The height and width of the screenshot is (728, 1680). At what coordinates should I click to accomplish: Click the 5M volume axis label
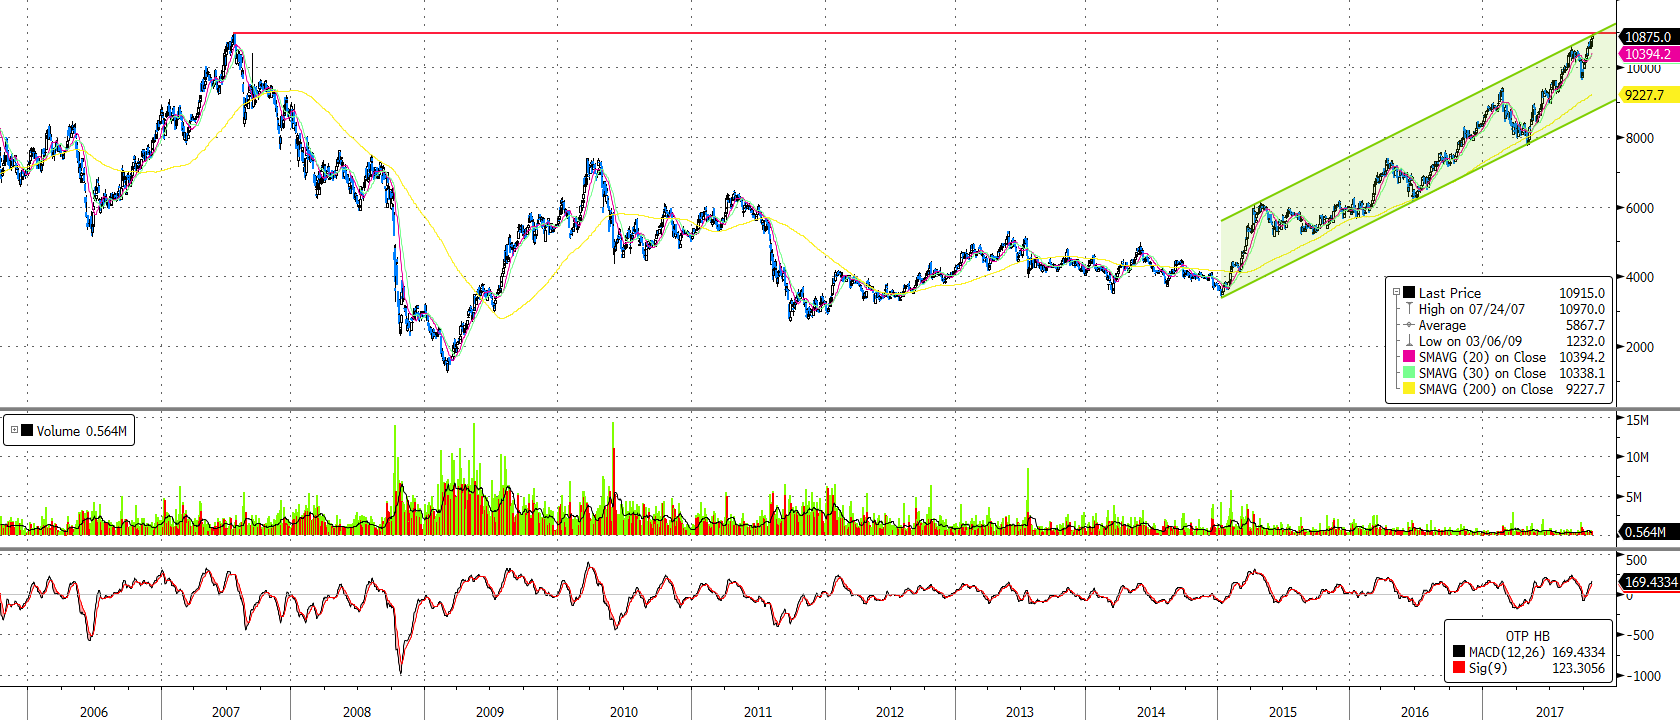1634,496
